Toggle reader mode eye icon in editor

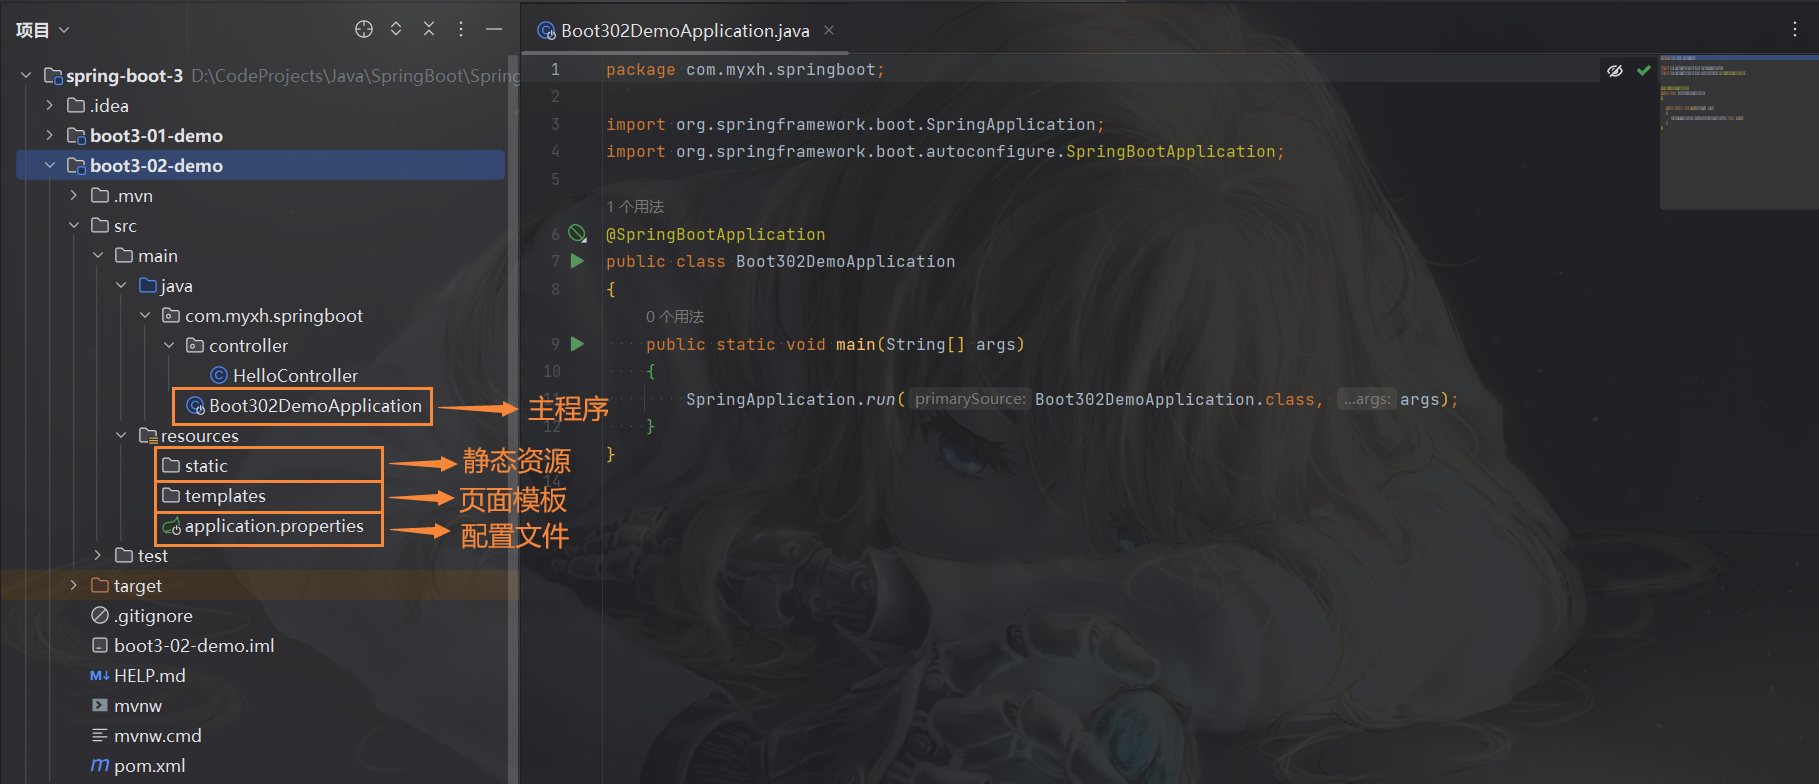(x=1614, y=70)
